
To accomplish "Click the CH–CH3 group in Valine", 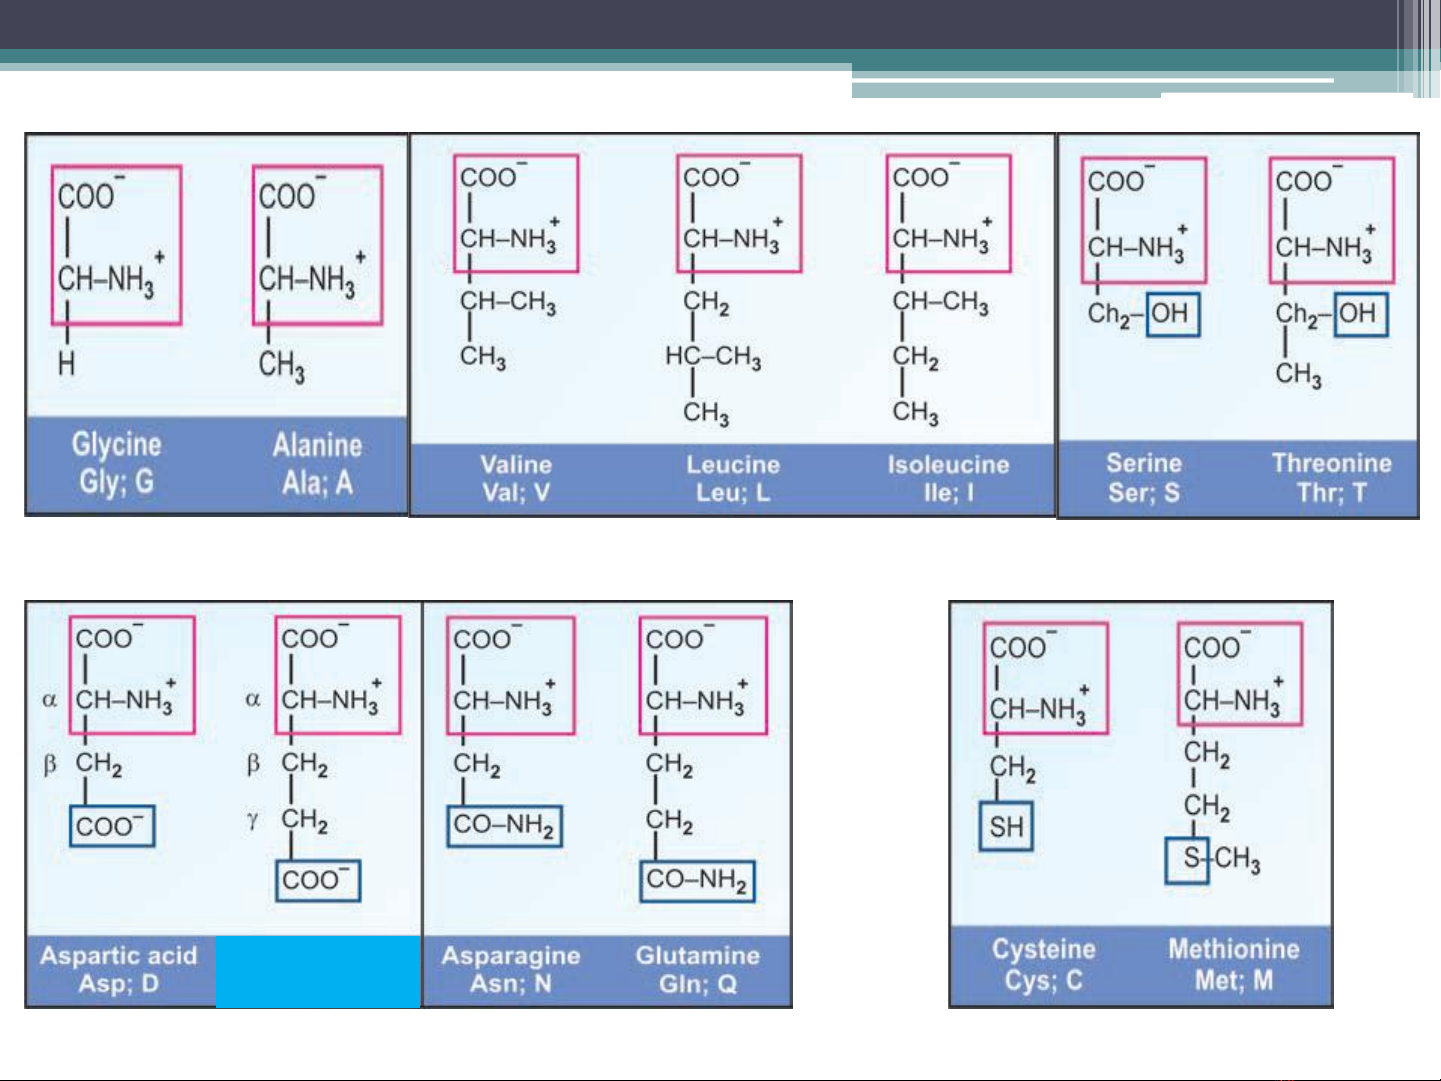I will (508, 302).
